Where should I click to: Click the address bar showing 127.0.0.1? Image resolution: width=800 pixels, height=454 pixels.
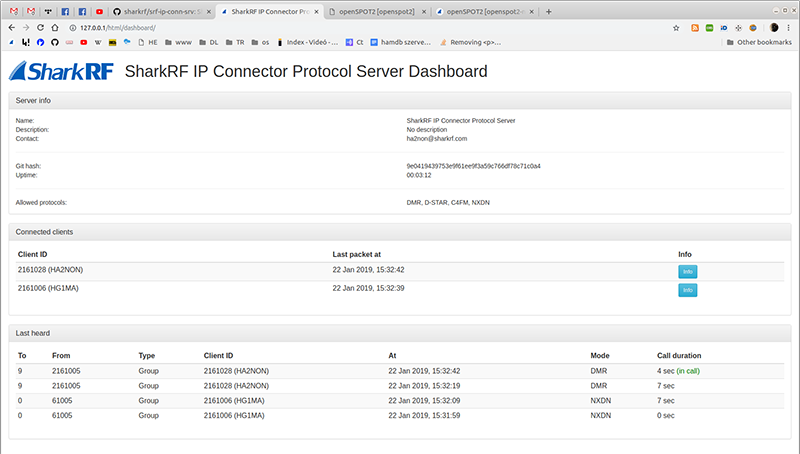[x=367, y=28]
